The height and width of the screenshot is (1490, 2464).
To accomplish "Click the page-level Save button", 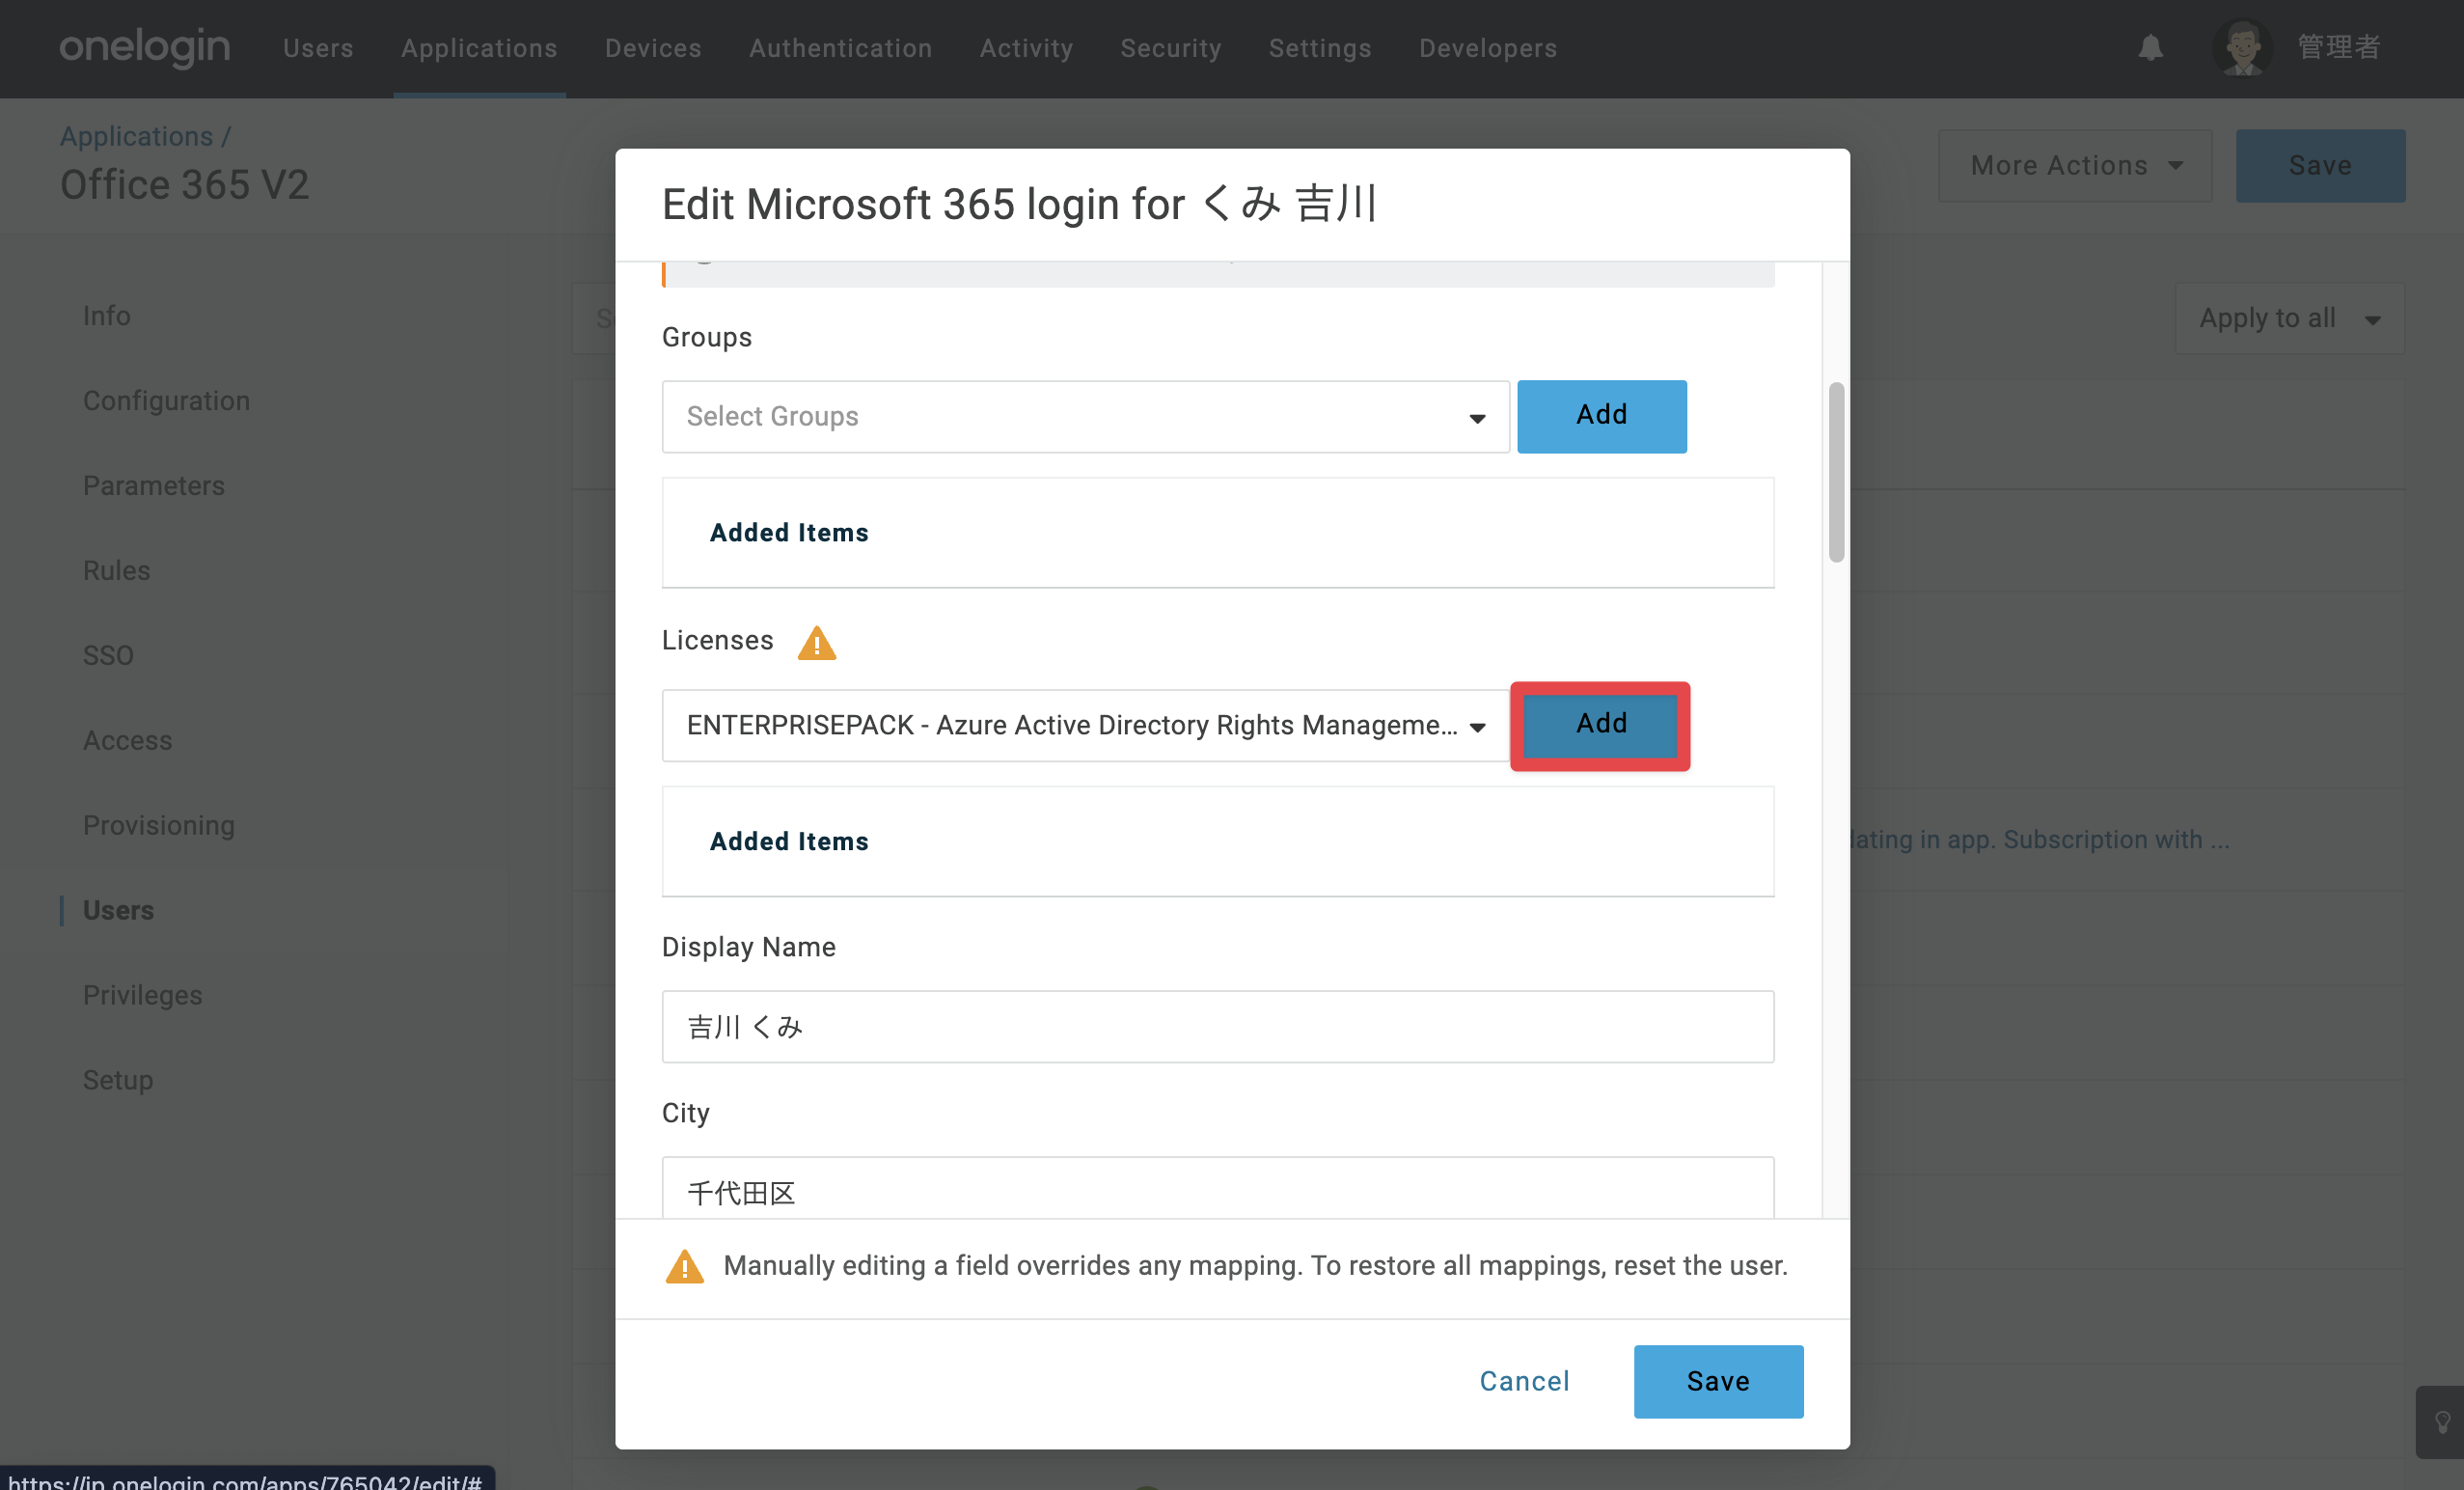I will click(x=2320, y=165).
